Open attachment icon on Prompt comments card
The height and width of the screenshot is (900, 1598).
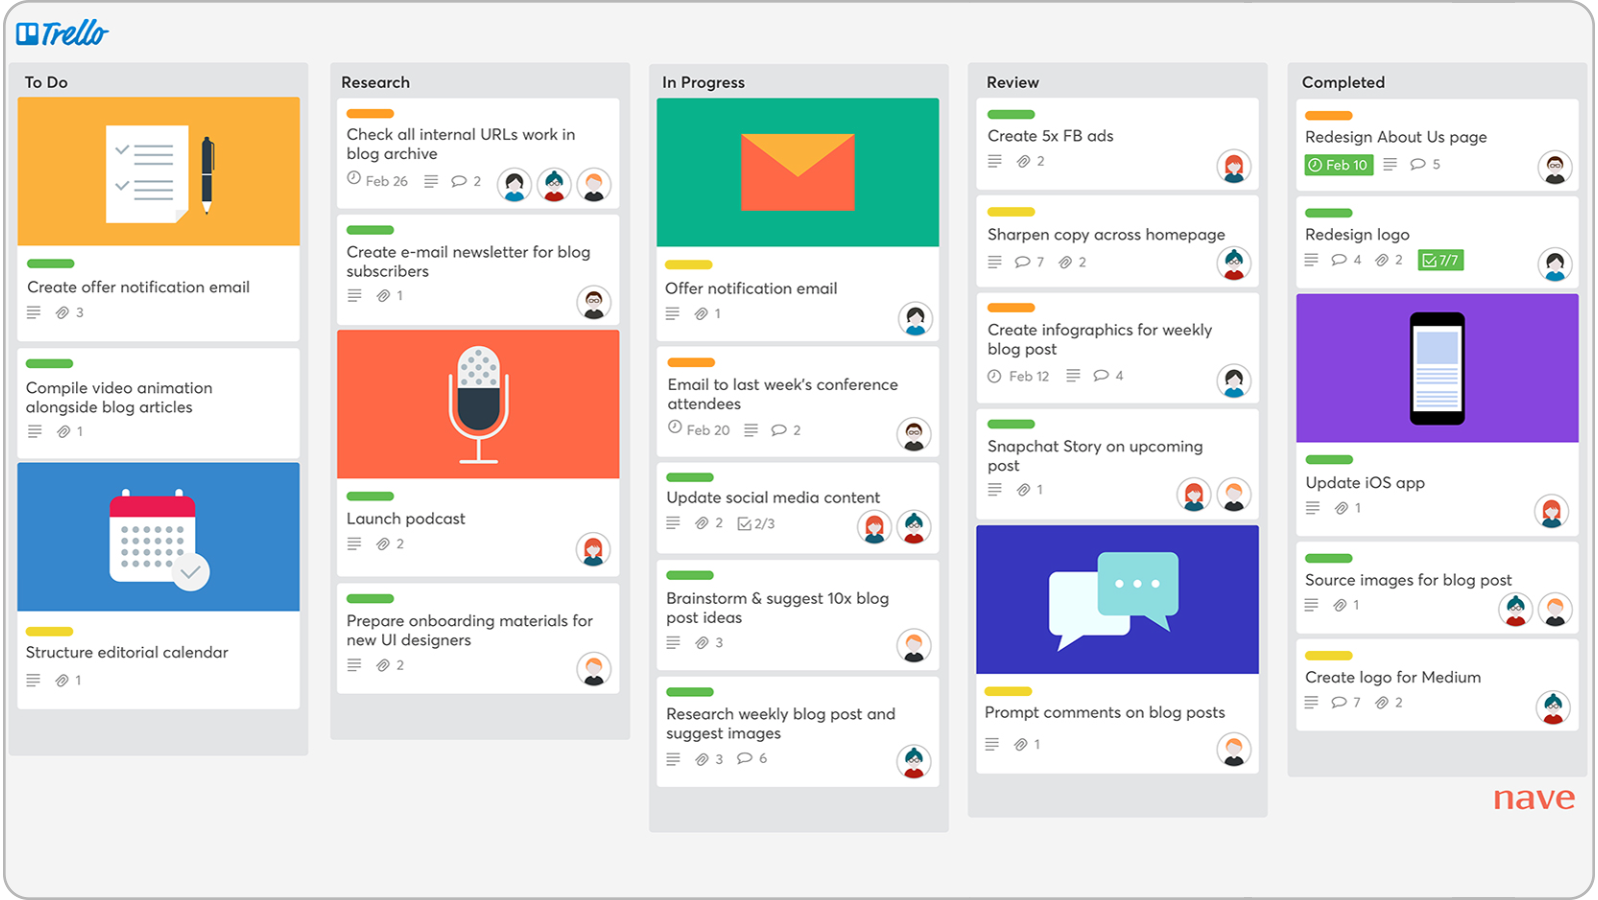click(1020, 744)
